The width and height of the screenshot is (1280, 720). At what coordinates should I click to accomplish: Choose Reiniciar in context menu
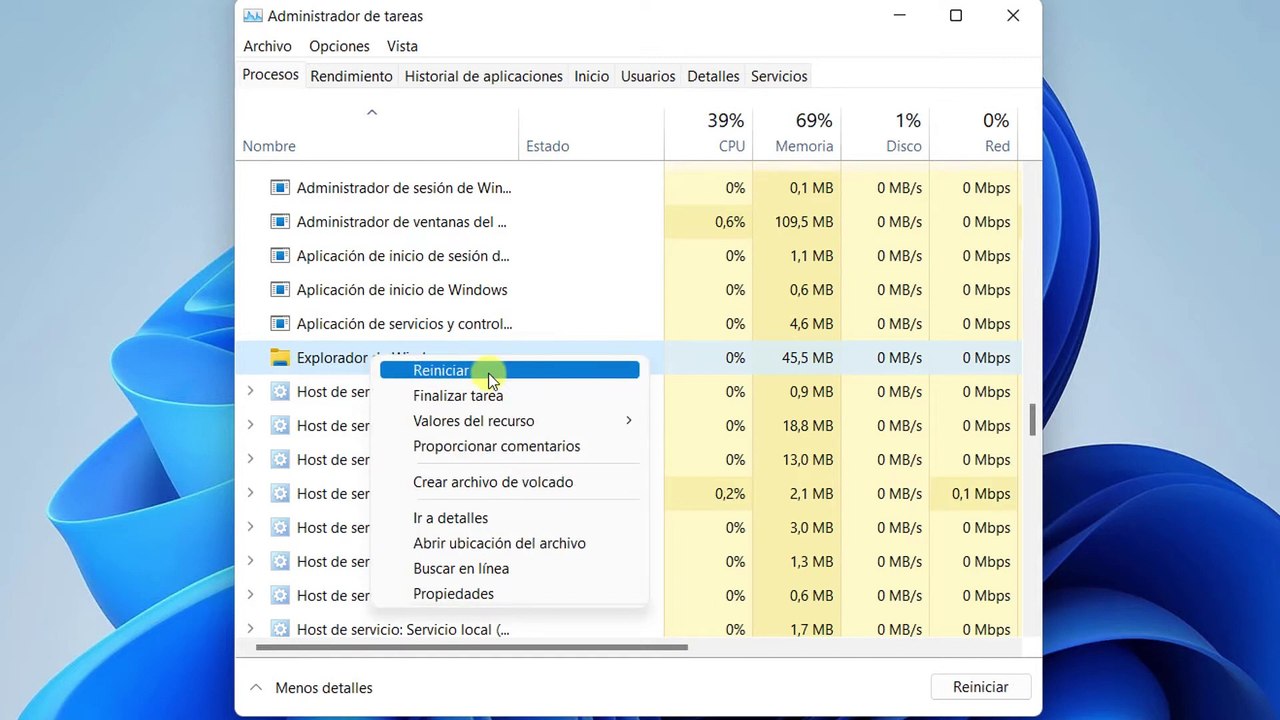point(509,370)
